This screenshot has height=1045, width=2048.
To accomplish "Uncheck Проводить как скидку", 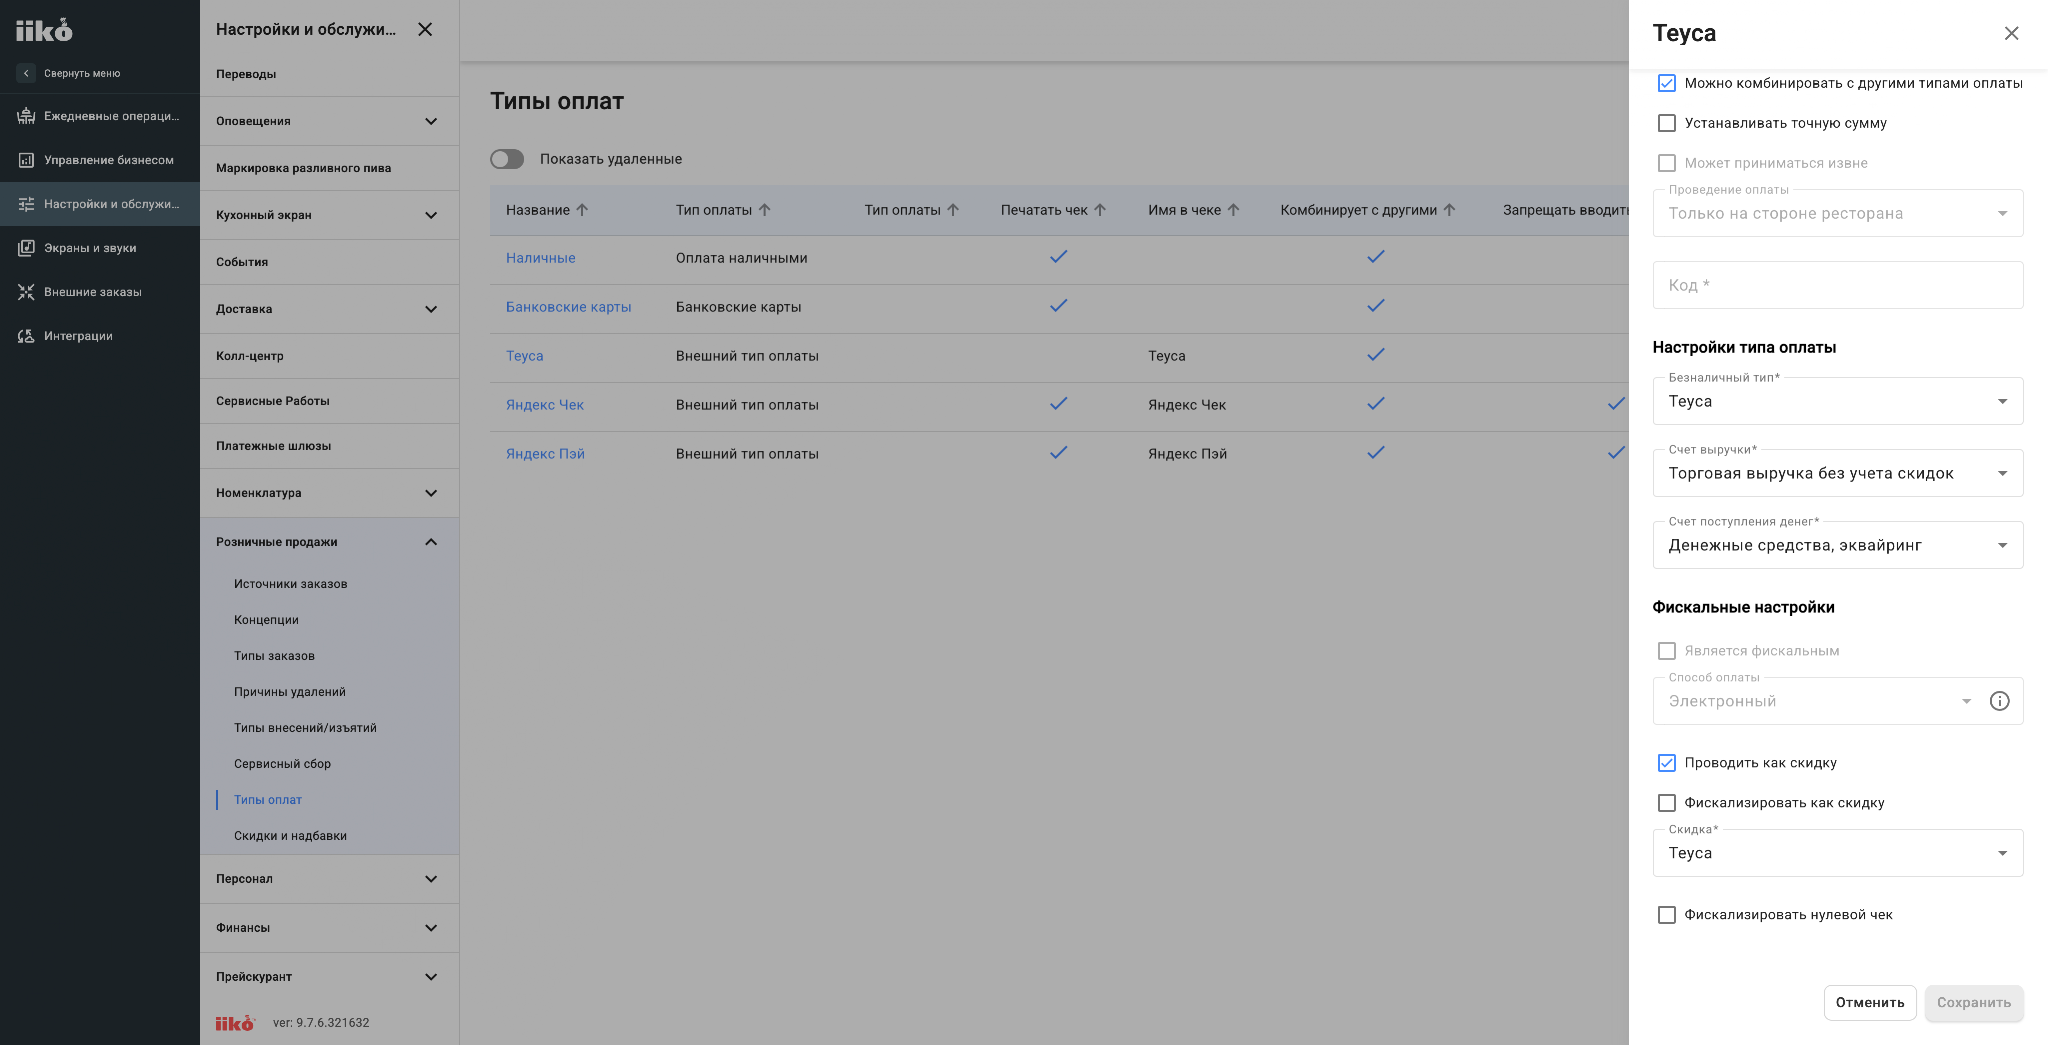I will (1666, 763).
